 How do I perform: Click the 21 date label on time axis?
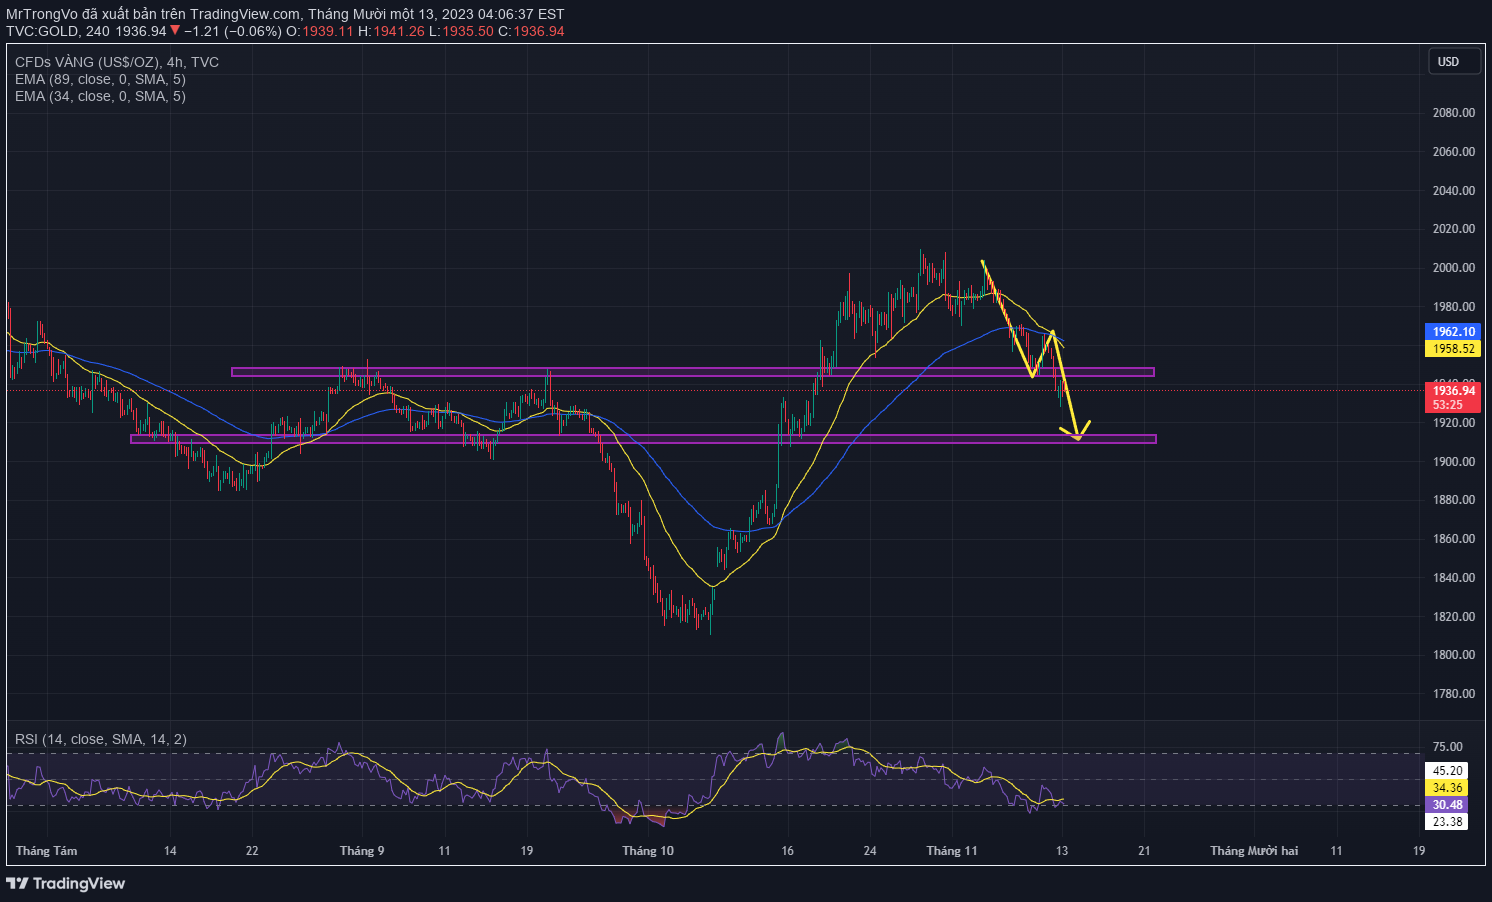[1144, 851]
